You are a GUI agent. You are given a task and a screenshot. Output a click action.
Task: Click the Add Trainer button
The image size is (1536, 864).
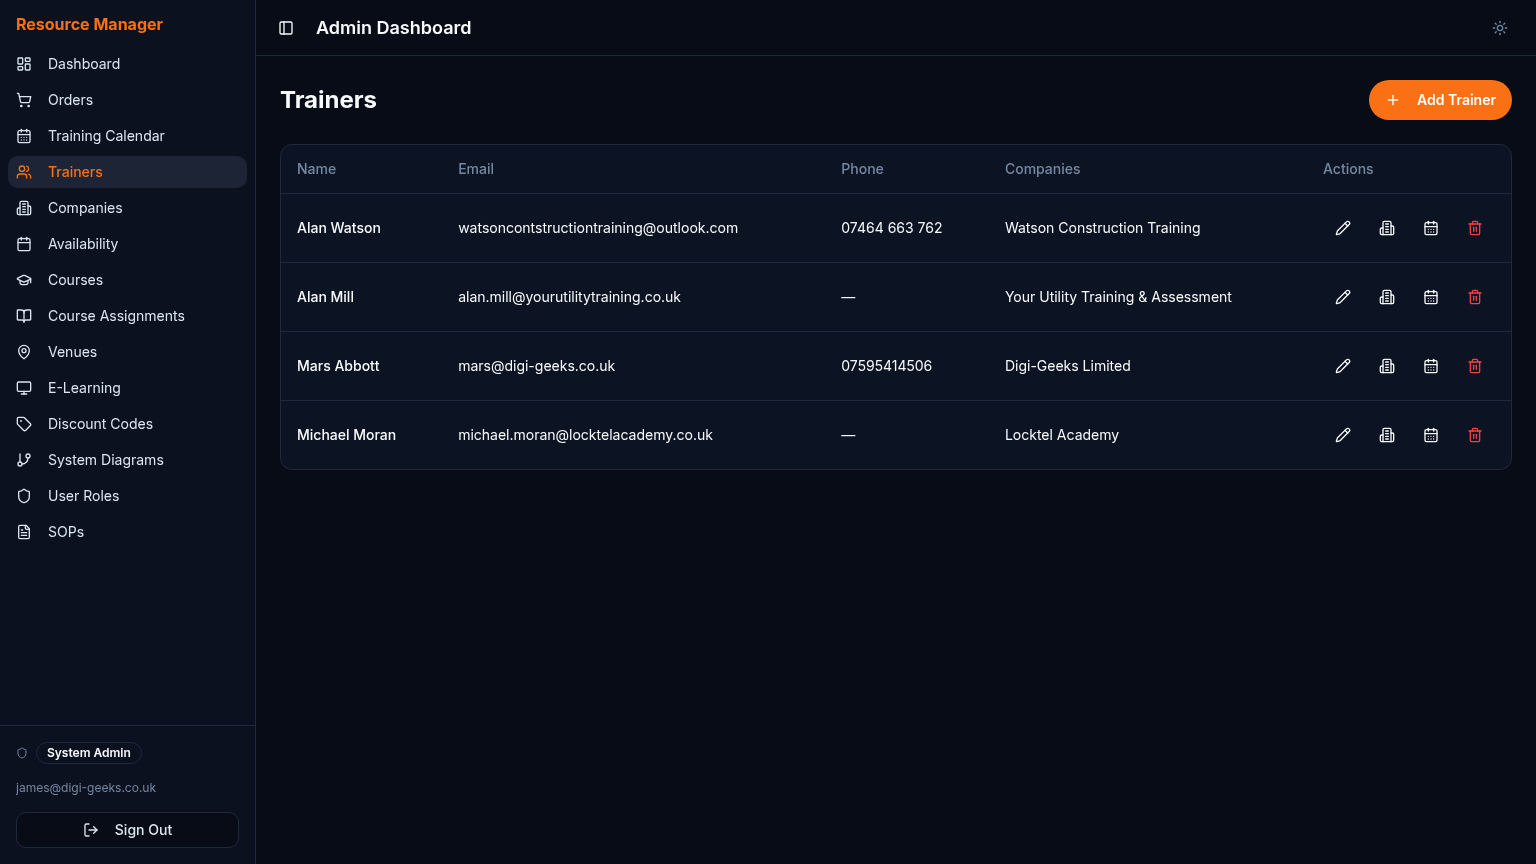1440,100
